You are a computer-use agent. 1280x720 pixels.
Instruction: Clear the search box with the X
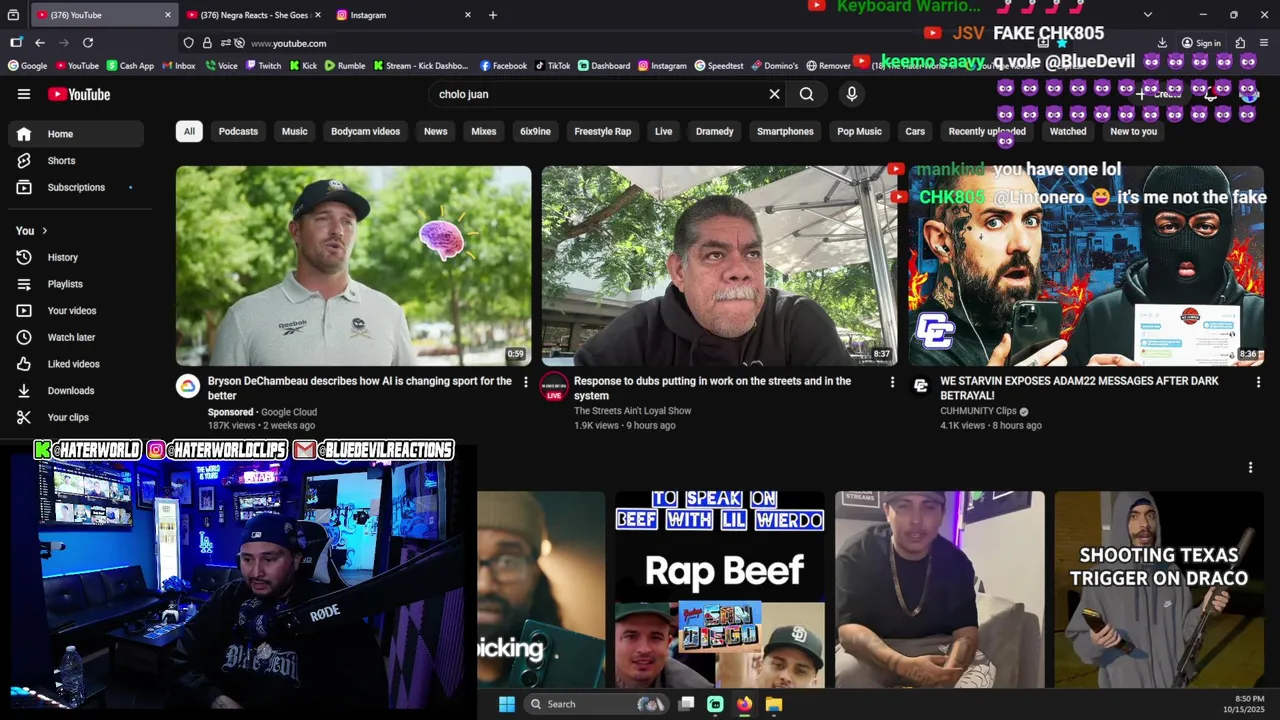click(774, 94)
